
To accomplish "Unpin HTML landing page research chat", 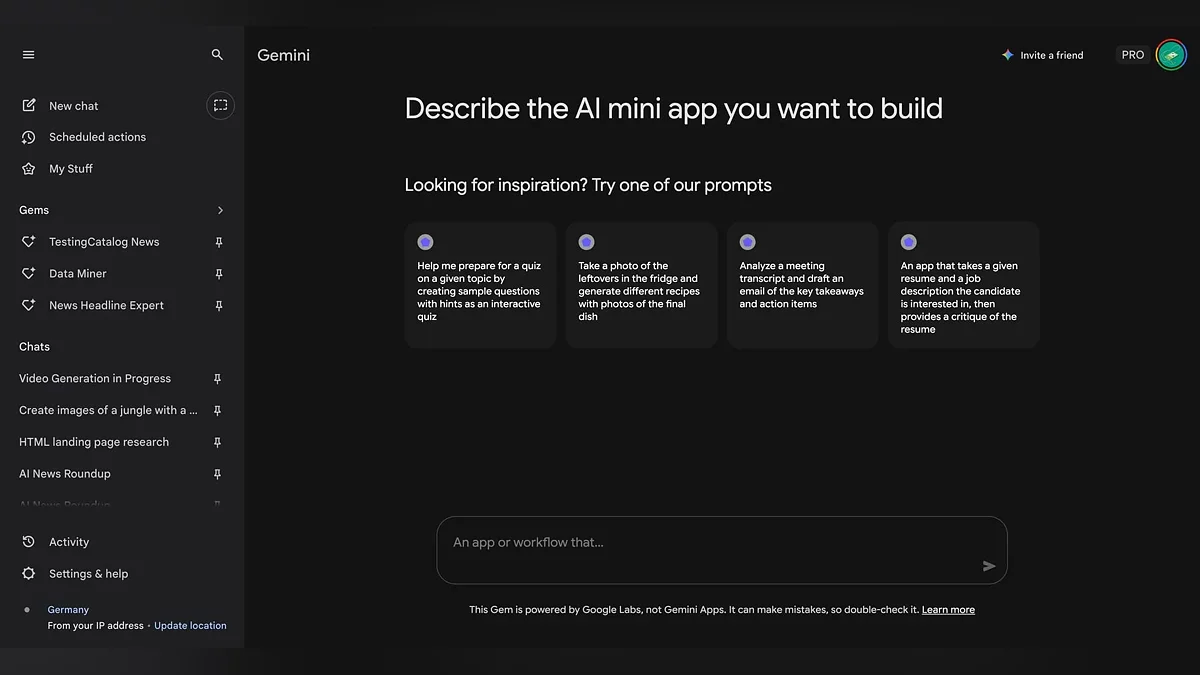I will click(218, 442).
